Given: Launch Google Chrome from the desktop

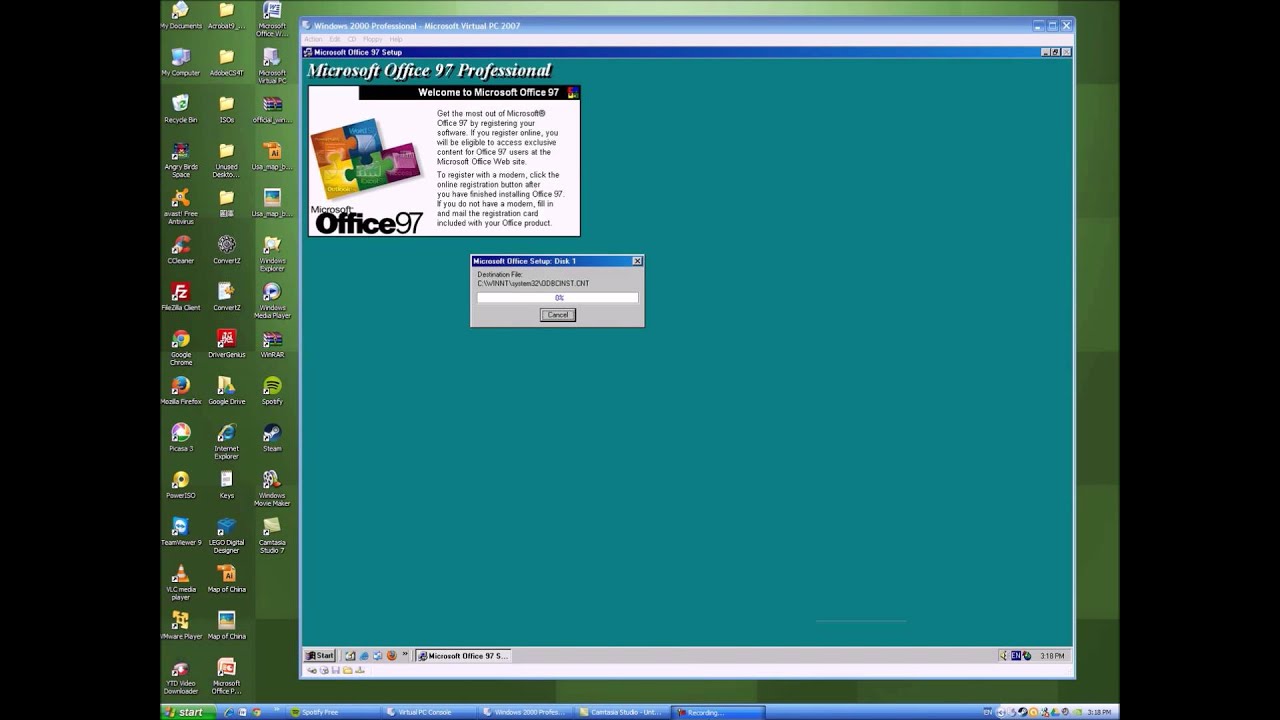Looking at the screenshot, I should point(181,340).
